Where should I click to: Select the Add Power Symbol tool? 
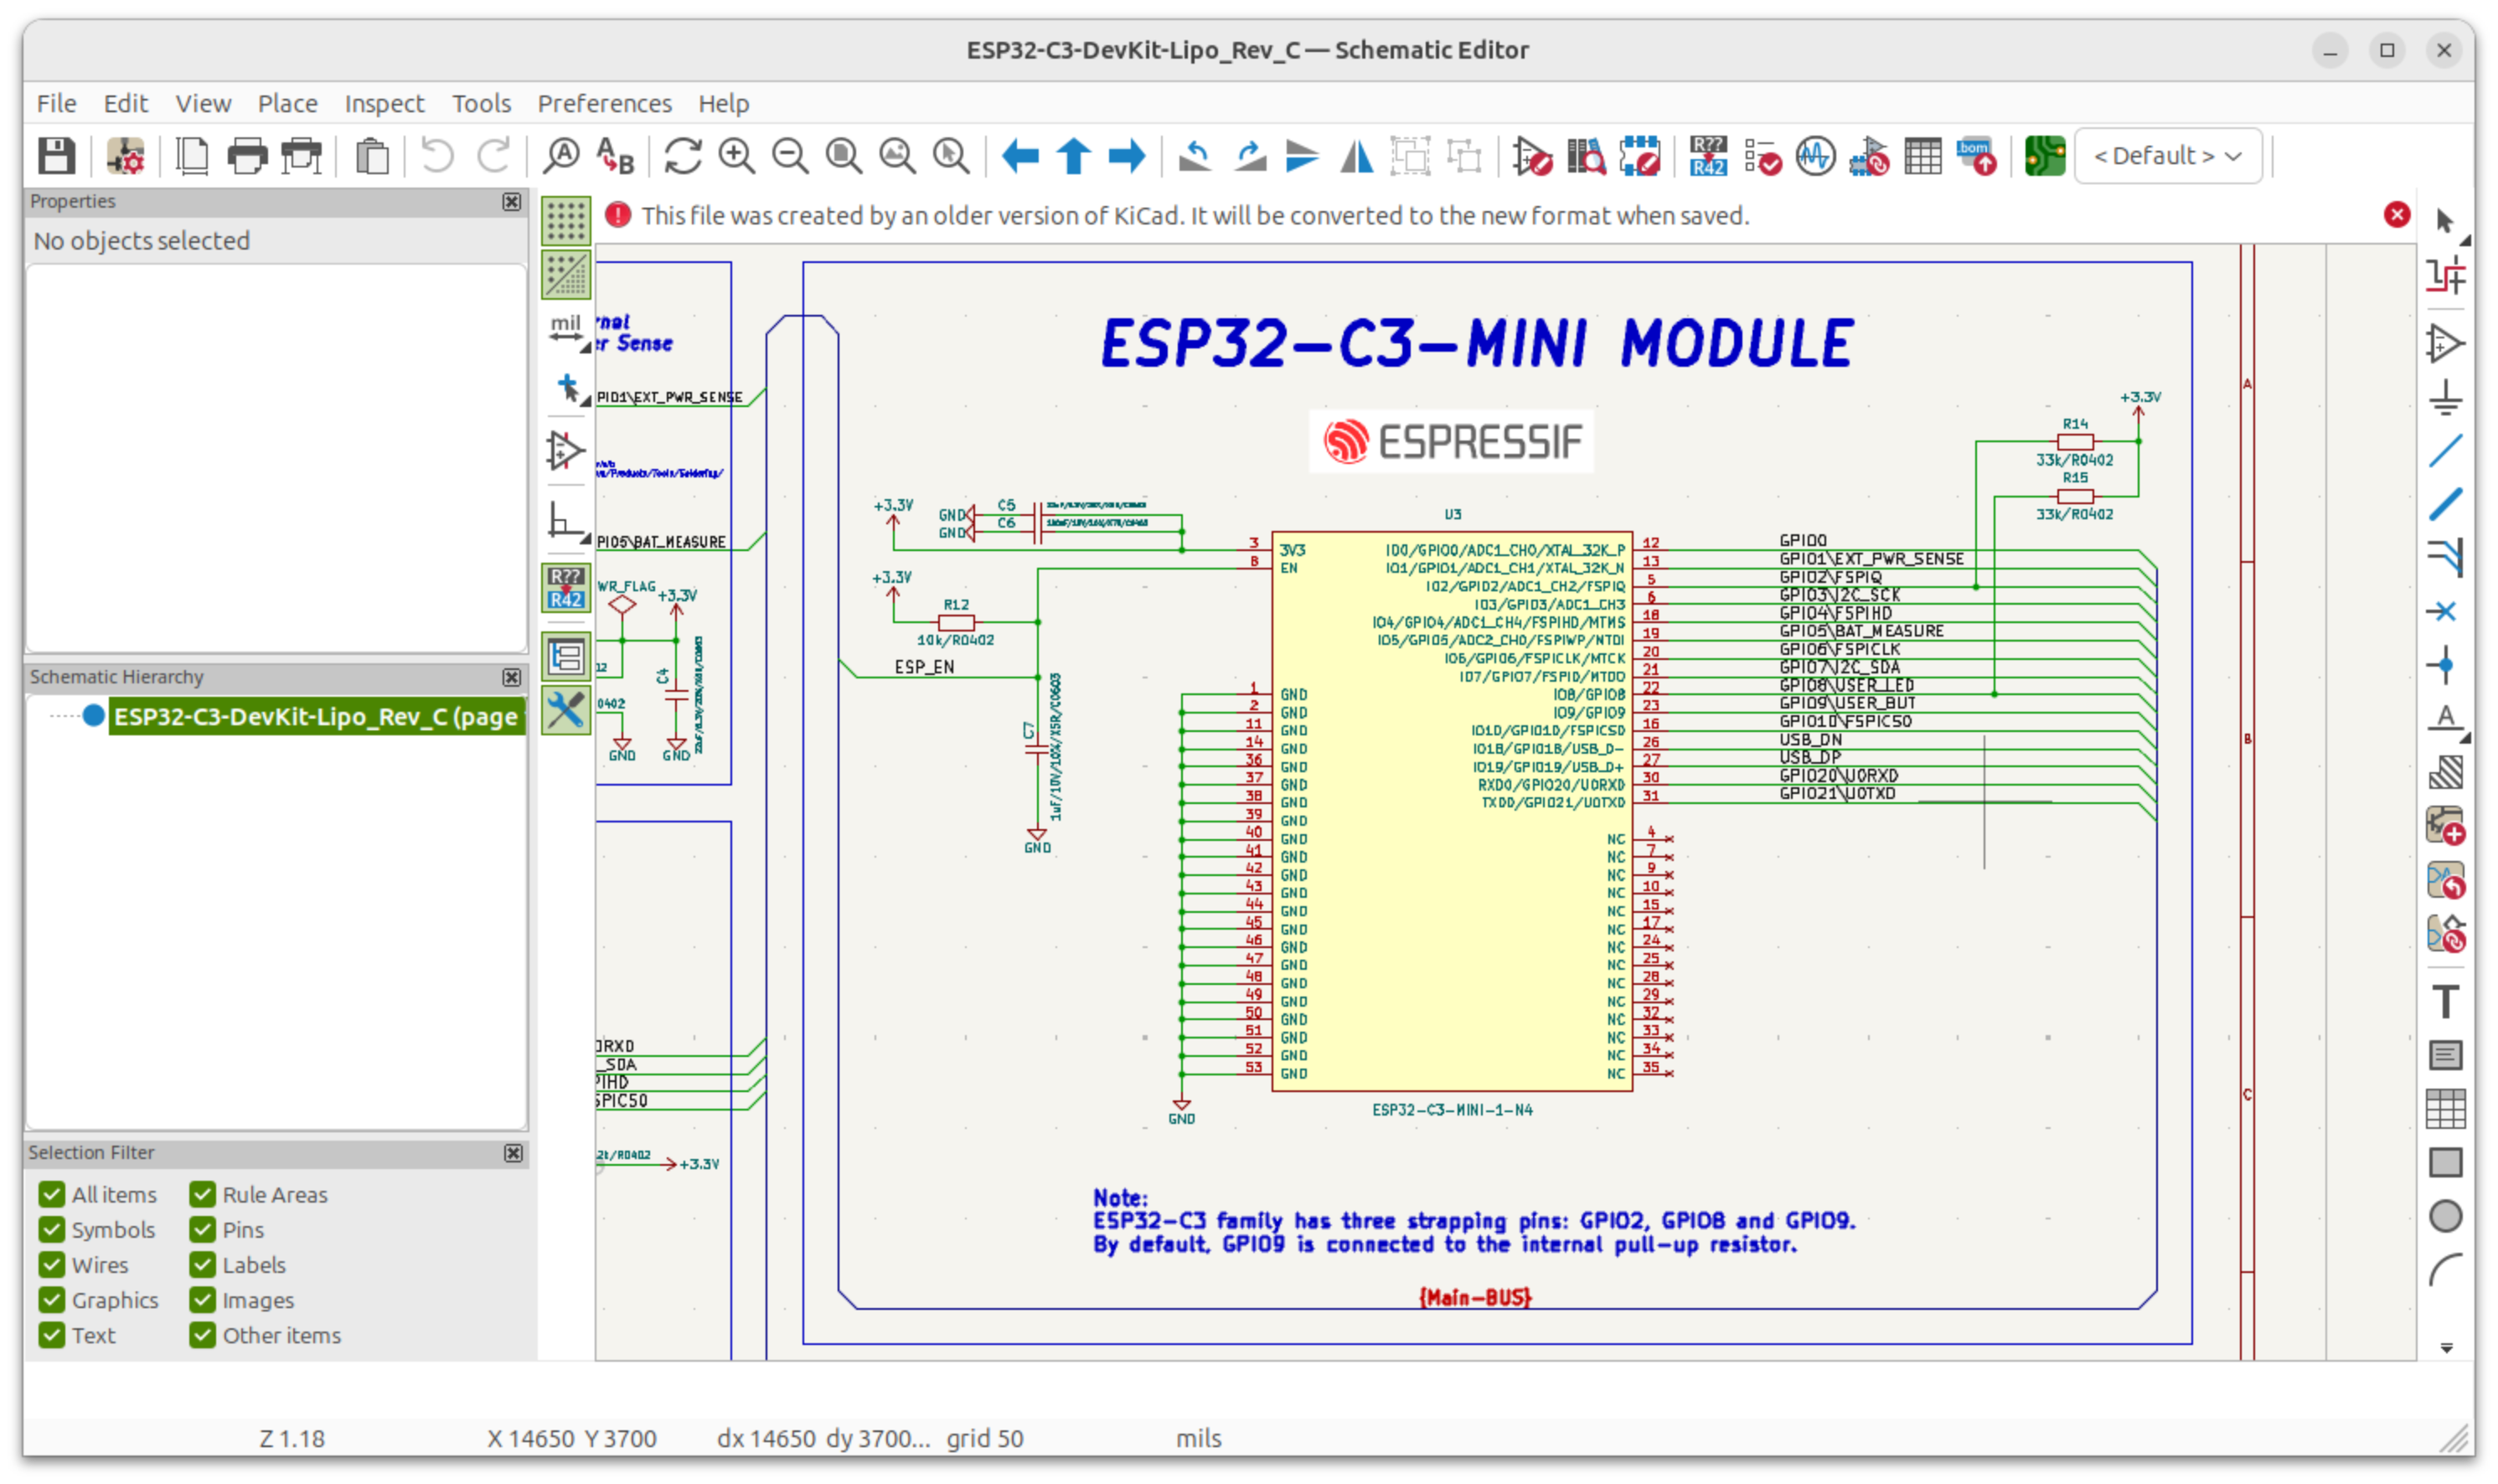coord(2445,397)
